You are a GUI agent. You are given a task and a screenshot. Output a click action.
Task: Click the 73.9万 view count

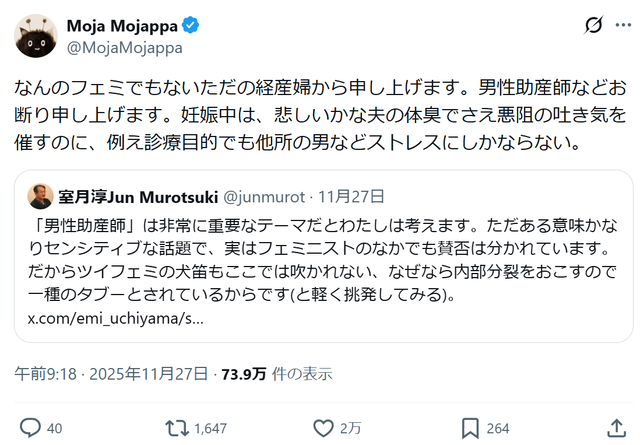pos(244,374)
